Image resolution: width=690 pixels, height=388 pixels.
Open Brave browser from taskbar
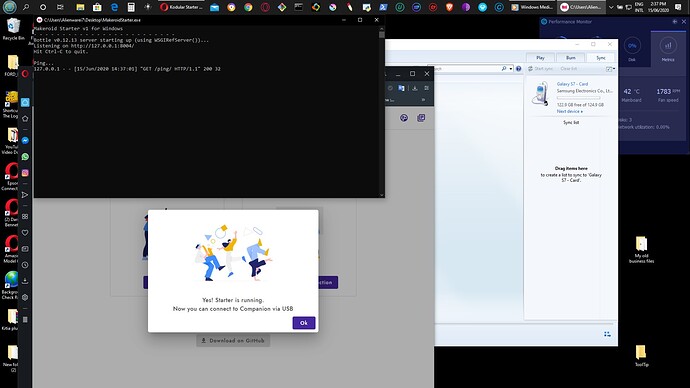(449, 7)
